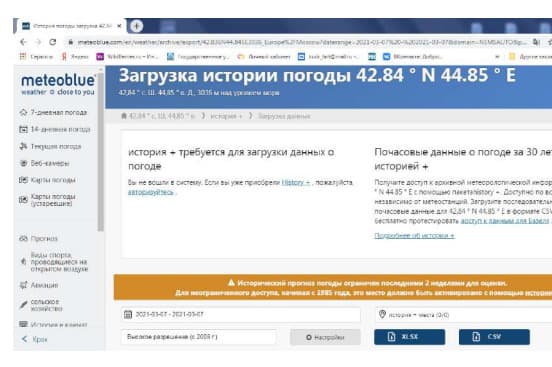The width and height of the screenshot is (552, 367).
Task: Click the Прогноз binoculars icon
Action: pyautogui.click(x=23, y=238)
